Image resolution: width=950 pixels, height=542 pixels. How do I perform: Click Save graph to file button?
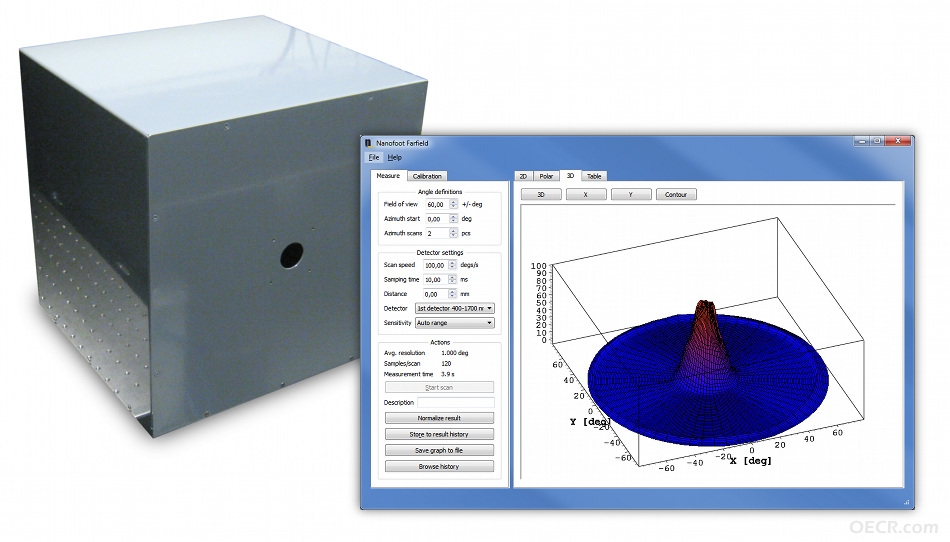(x=439, y=451)
